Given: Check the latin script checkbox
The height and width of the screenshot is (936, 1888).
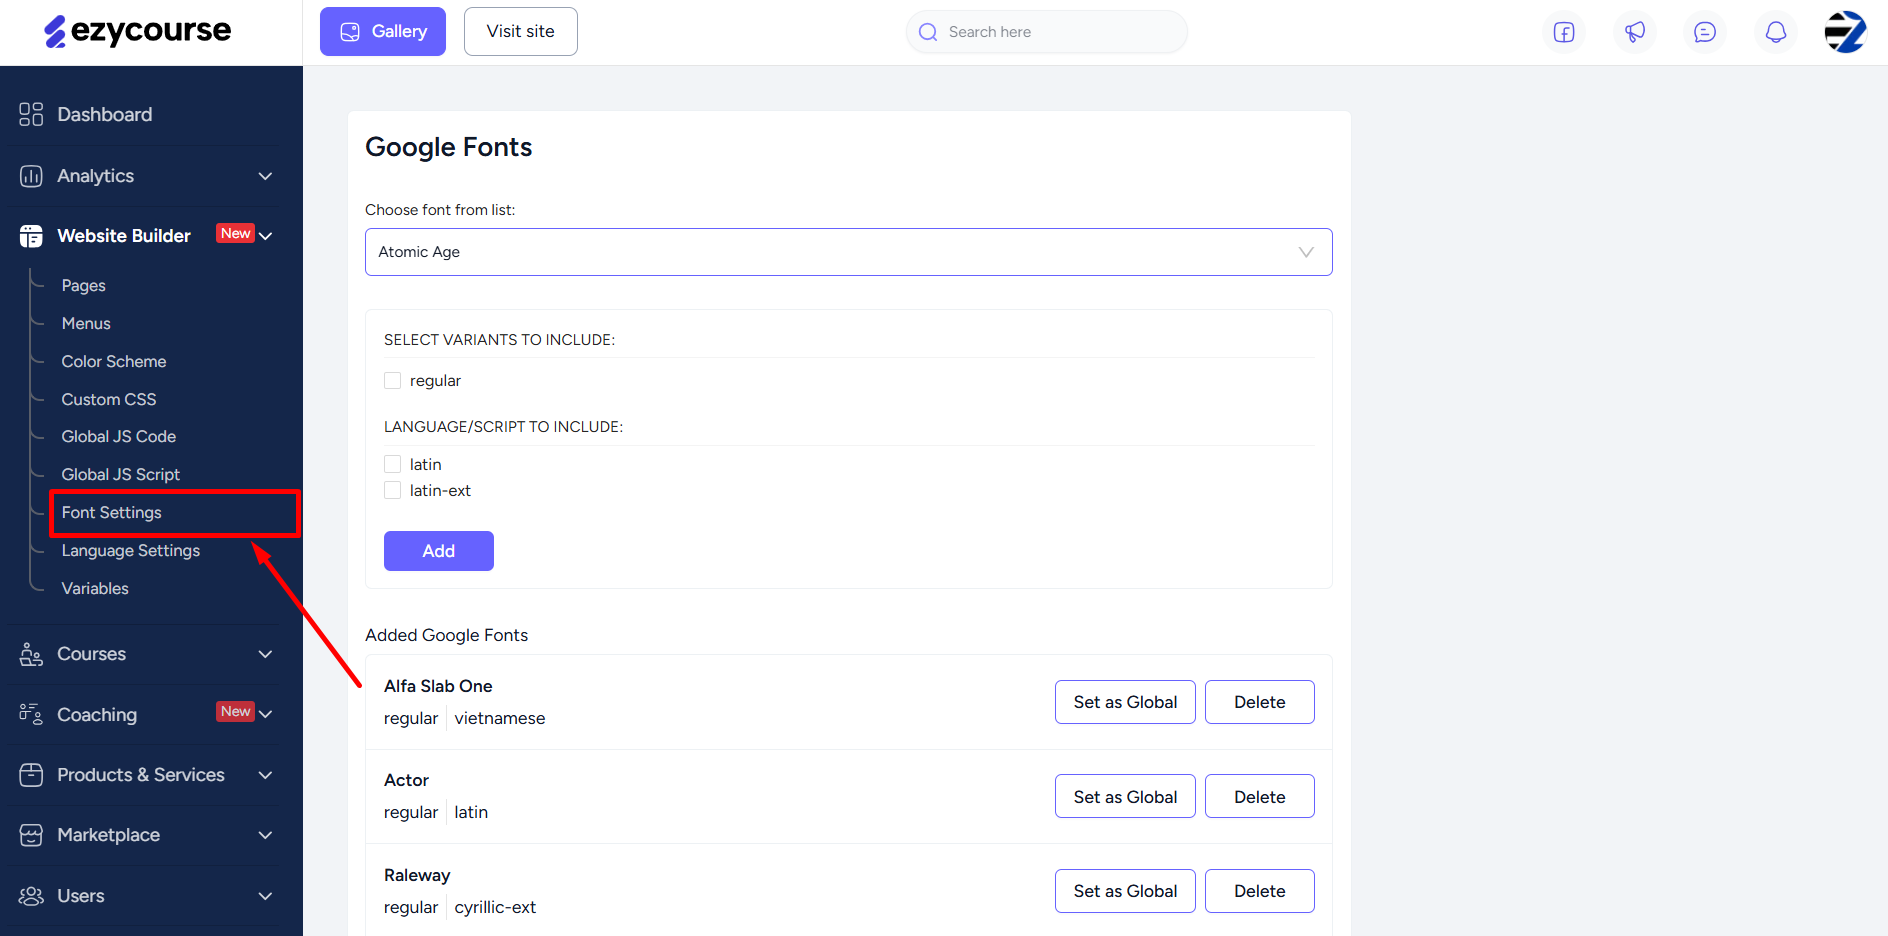Looking at the screenshot, I should (x=393, y=464).
